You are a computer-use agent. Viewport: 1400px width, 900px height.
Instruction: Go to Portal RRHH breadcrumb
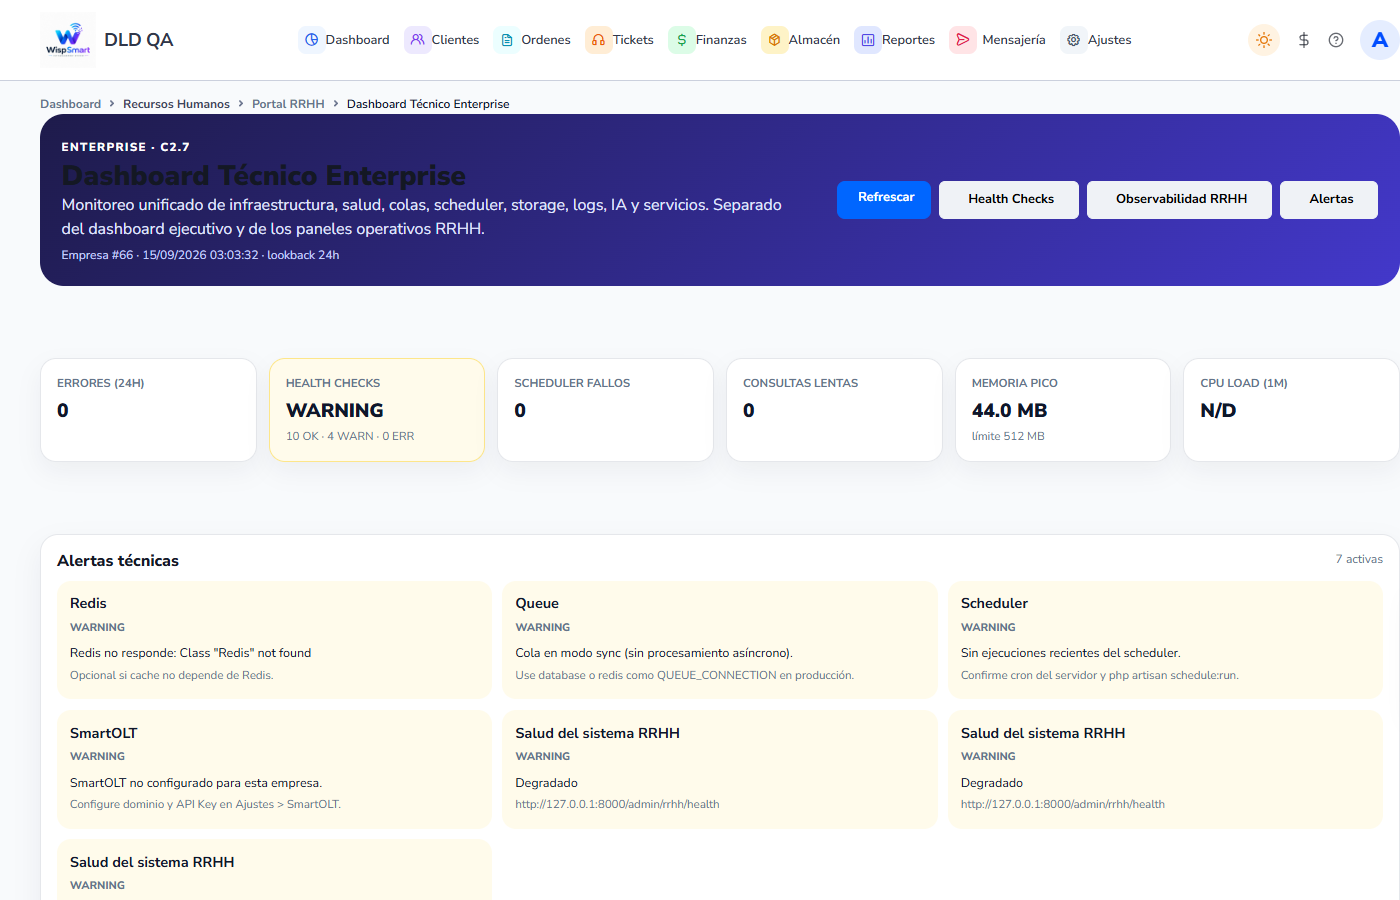coord(288,104)
